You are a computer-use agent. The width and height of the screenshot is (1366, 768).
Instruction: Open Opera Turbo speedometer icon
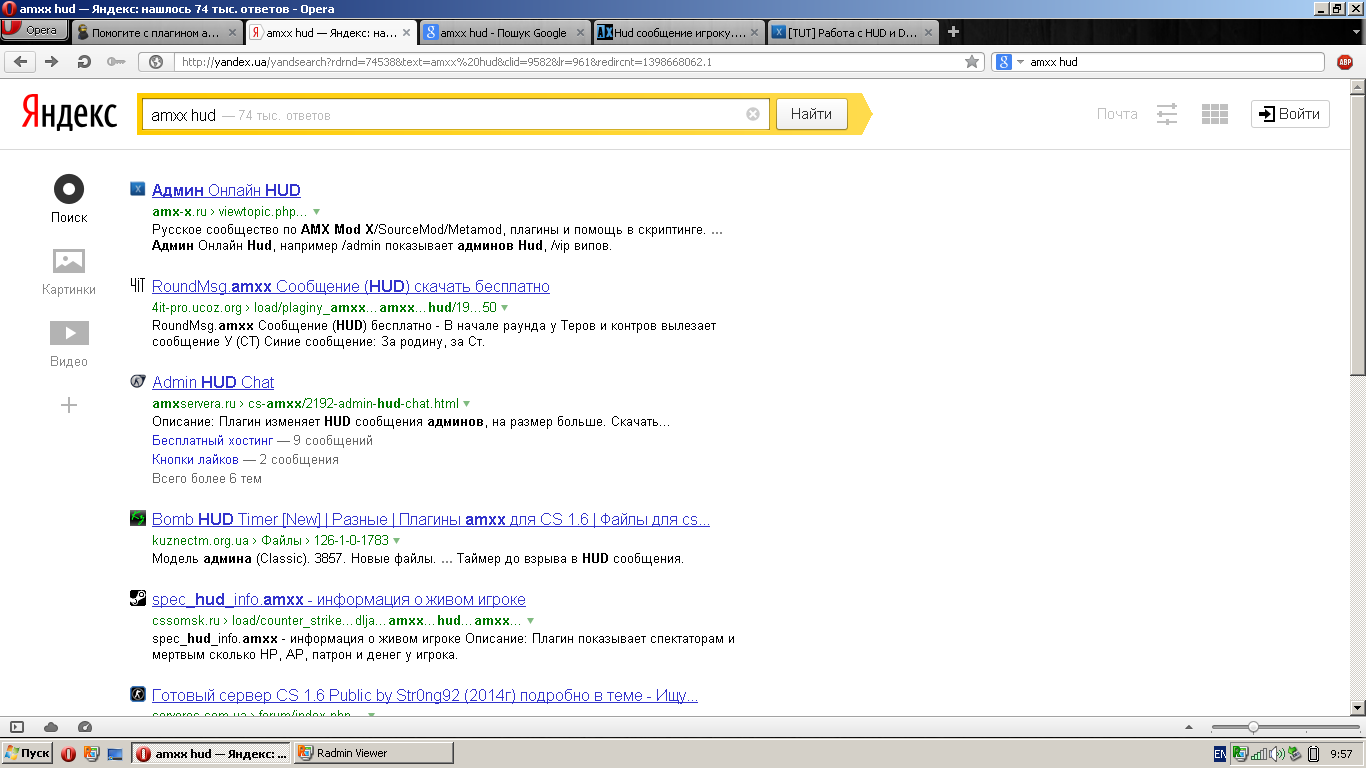tap(85, 727)
